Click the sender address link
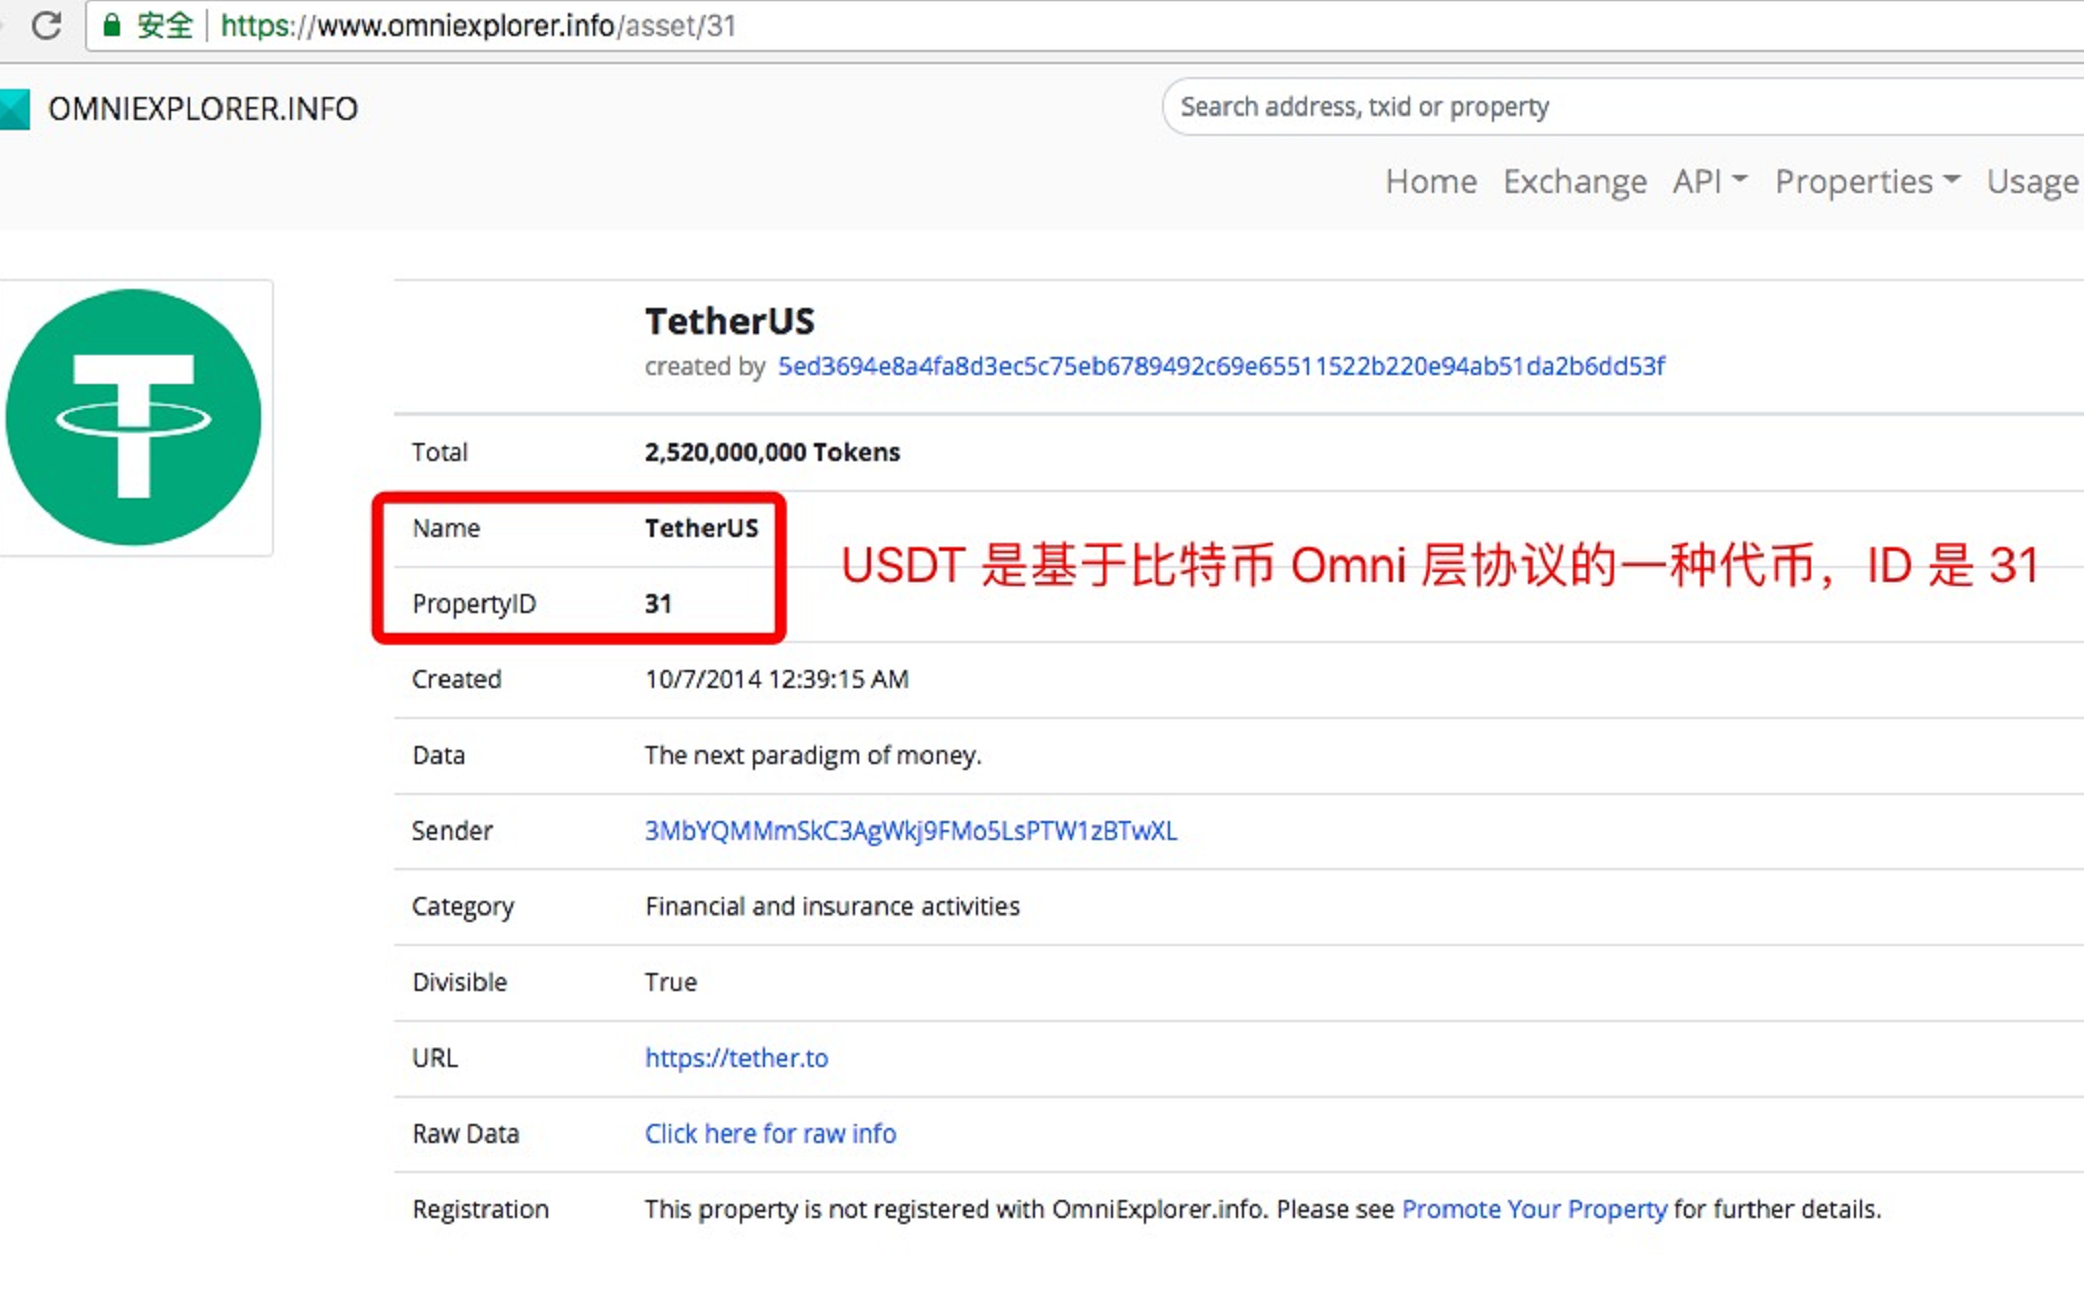This screenshot has height=1290, width=2084. [908, 830]
